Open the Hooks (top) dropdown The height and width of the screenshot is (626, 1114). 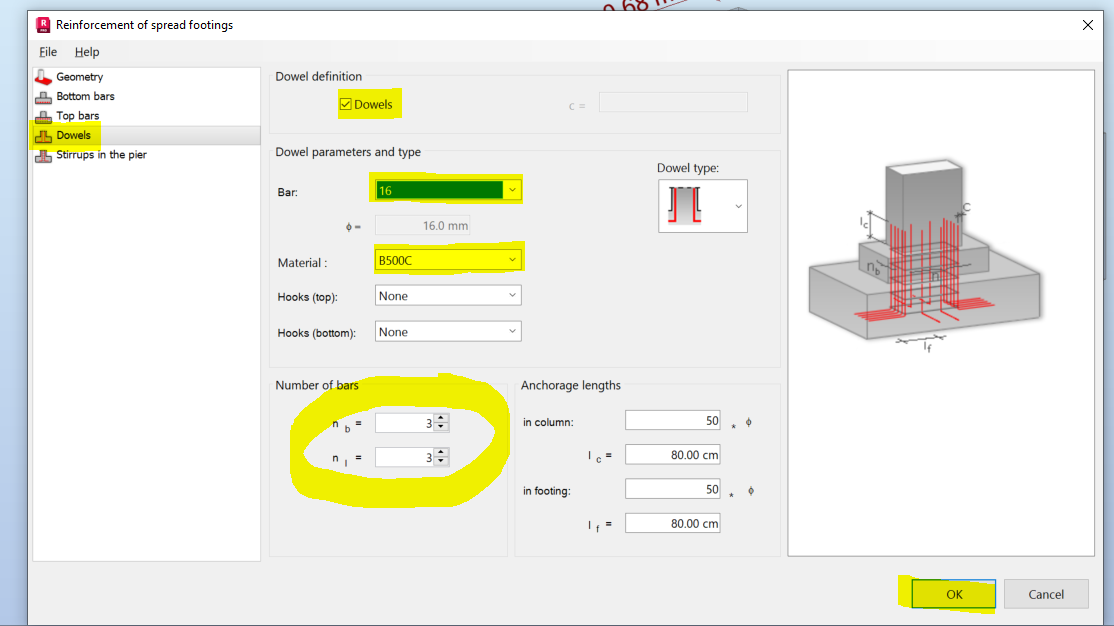511,295
